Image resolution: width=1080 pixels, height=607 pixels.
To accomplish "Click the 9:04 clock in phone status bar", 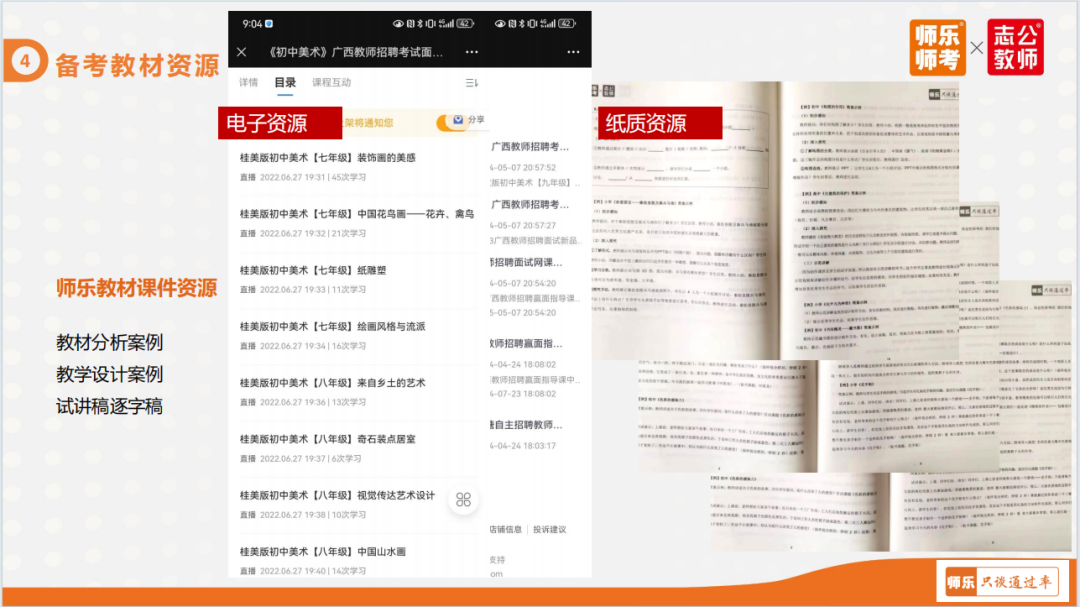I will [x=252, y=24].
